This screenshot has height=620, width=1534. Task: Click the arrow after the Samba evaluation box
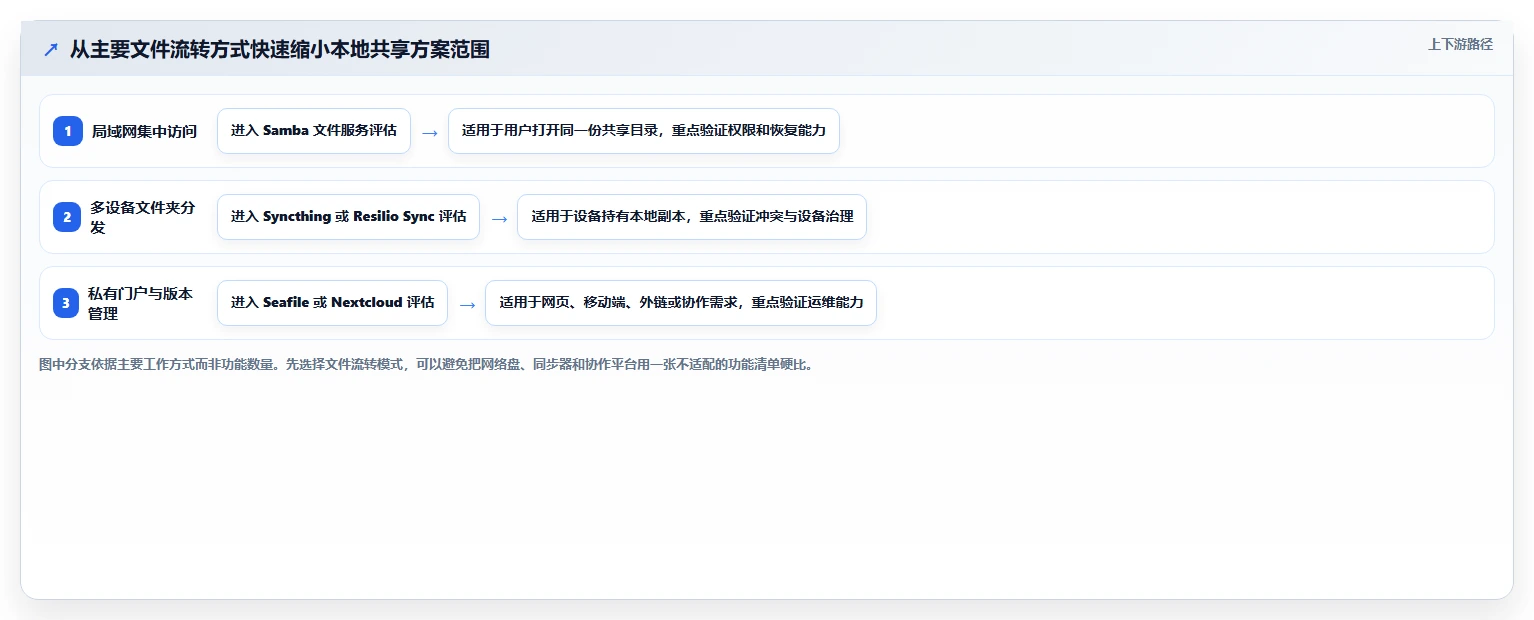[429, 132]
